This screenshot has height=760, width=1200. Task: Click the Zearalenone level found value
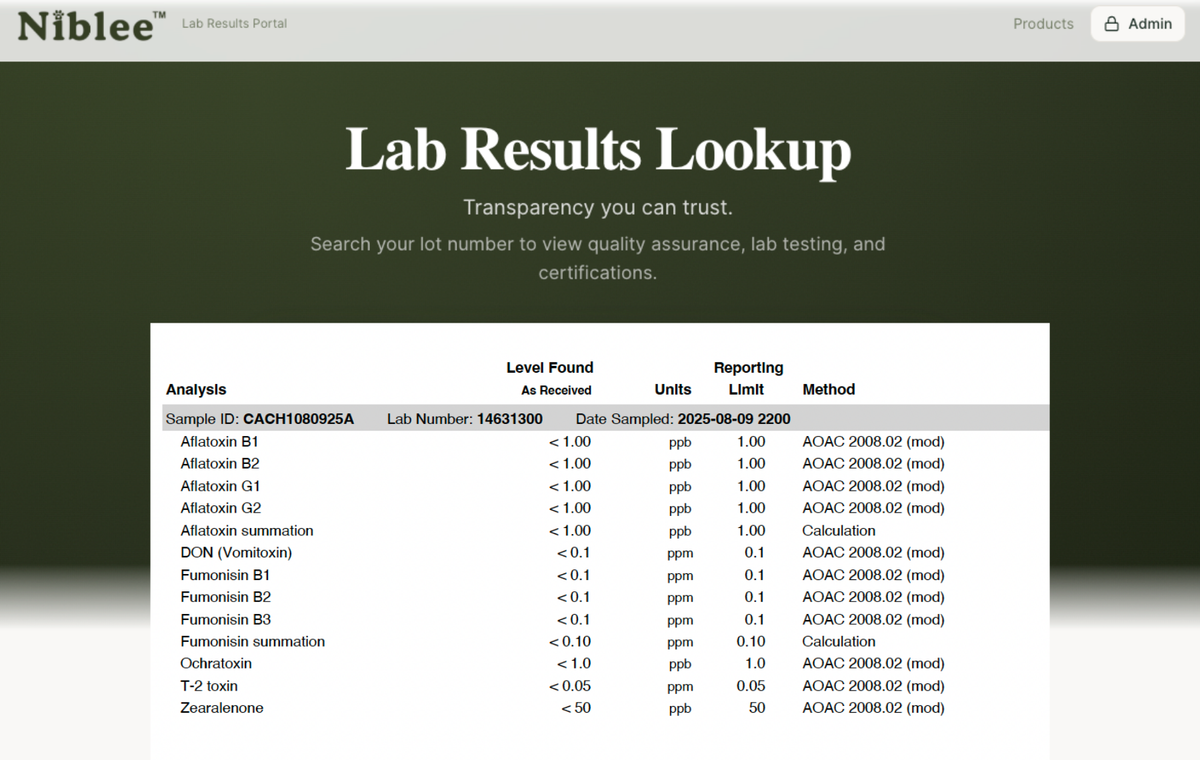[576, 708]
